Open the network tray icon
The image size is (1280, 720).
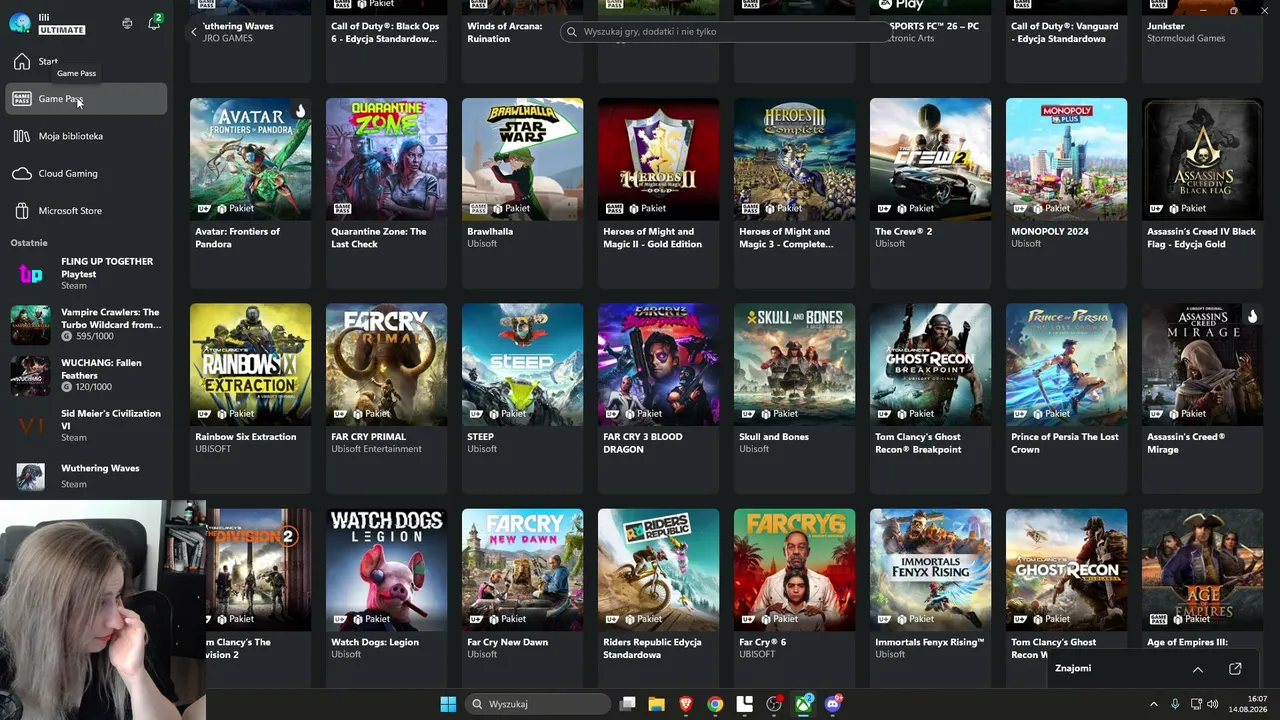pos(1195,704)
